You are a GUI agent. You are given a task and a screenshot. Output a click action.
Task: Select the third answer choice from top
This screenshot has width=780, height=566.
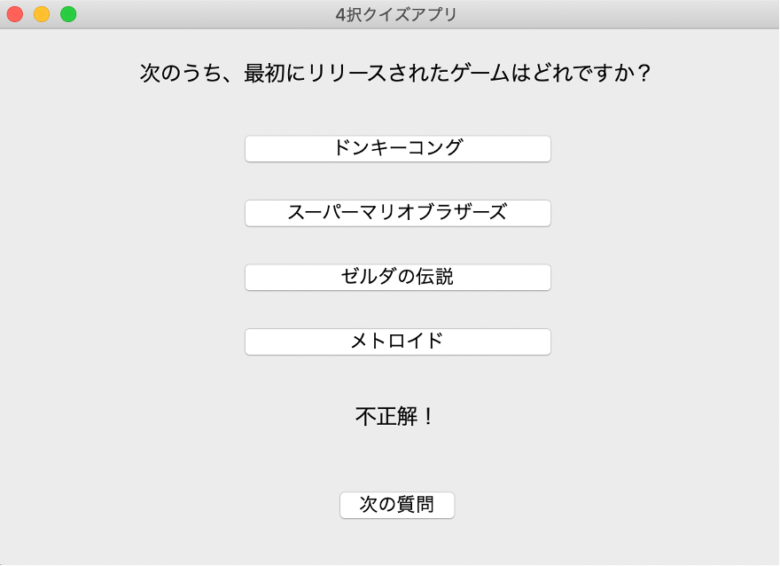pyautogui.click(x=397, y=277)
